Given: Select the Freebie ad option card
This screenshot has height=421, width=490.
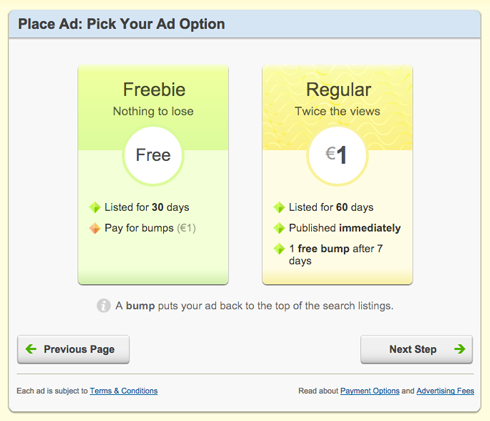Looking at the screenshot, I should (x=153, y=175).
